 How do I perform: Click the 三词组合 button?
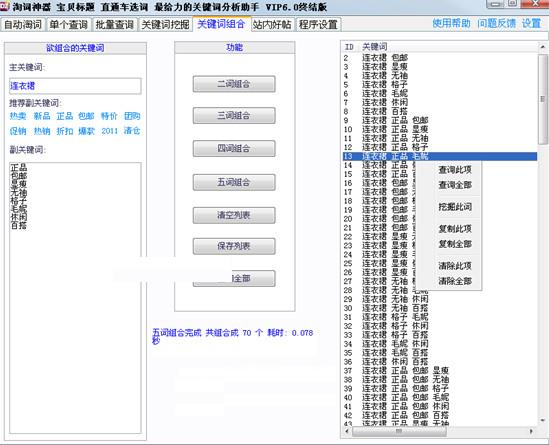234,116
